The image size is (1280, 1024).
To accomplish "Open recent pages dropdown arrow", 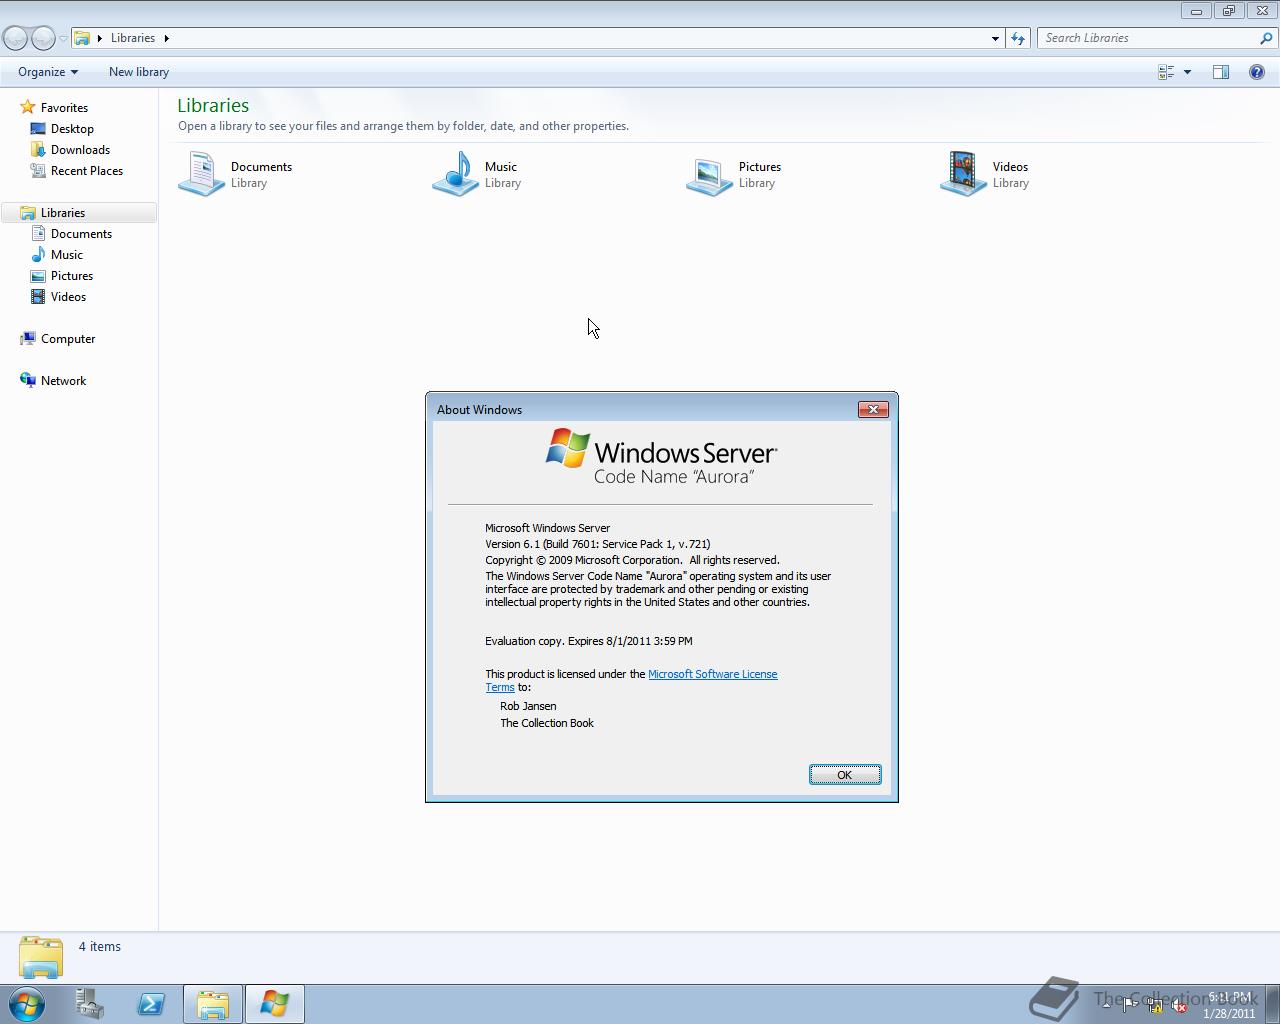I will (x=63, y=39).
